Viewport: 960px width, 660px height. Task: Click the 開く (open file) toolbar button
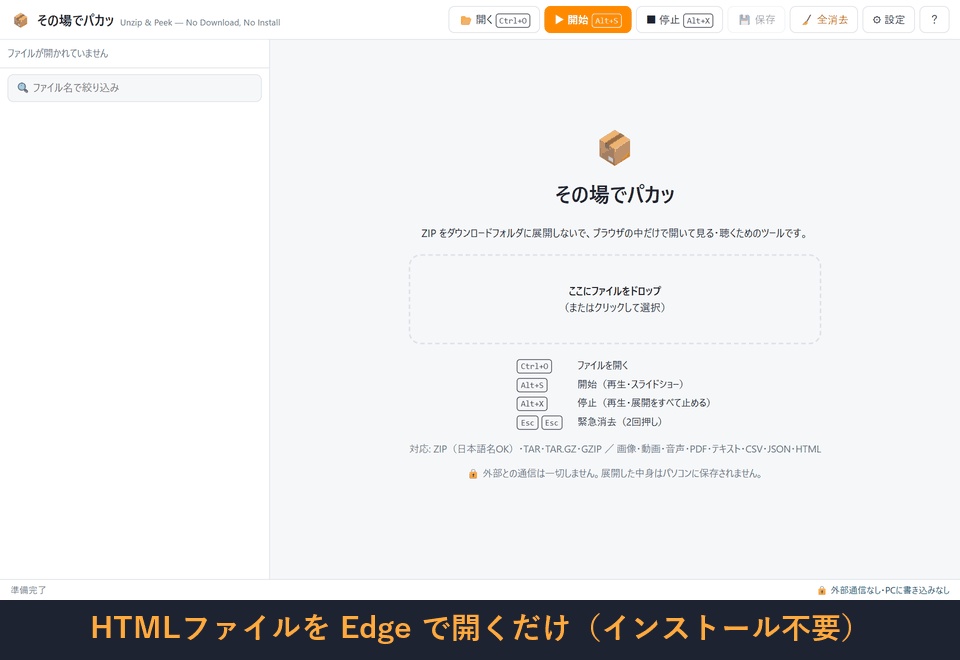point(493,20)
